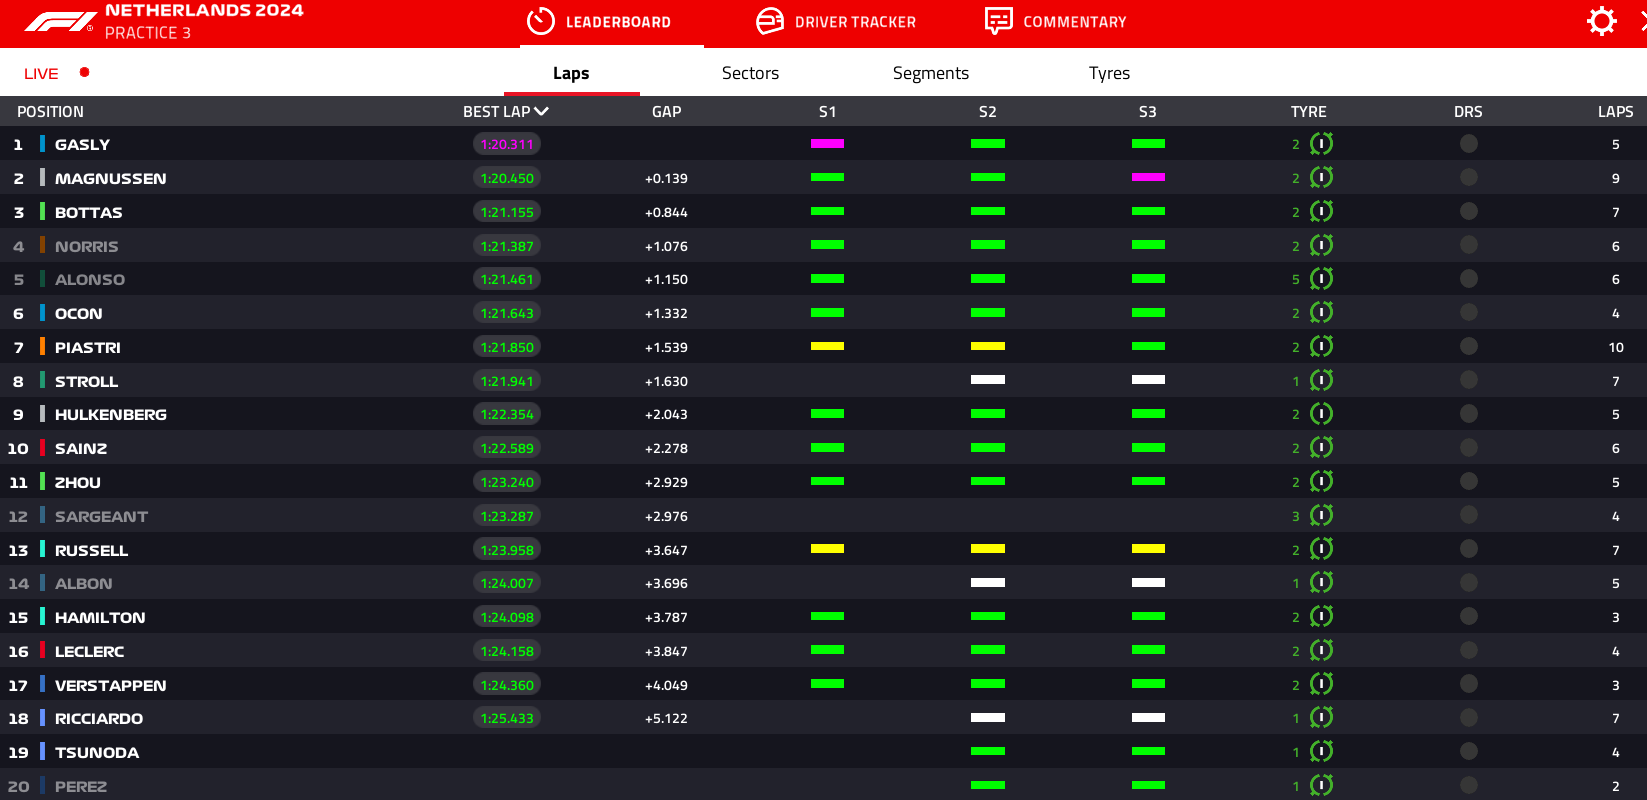Screen dimensions: 1647x800
Task: Click Stroll's white S2 sector bar
Action: 988,380
